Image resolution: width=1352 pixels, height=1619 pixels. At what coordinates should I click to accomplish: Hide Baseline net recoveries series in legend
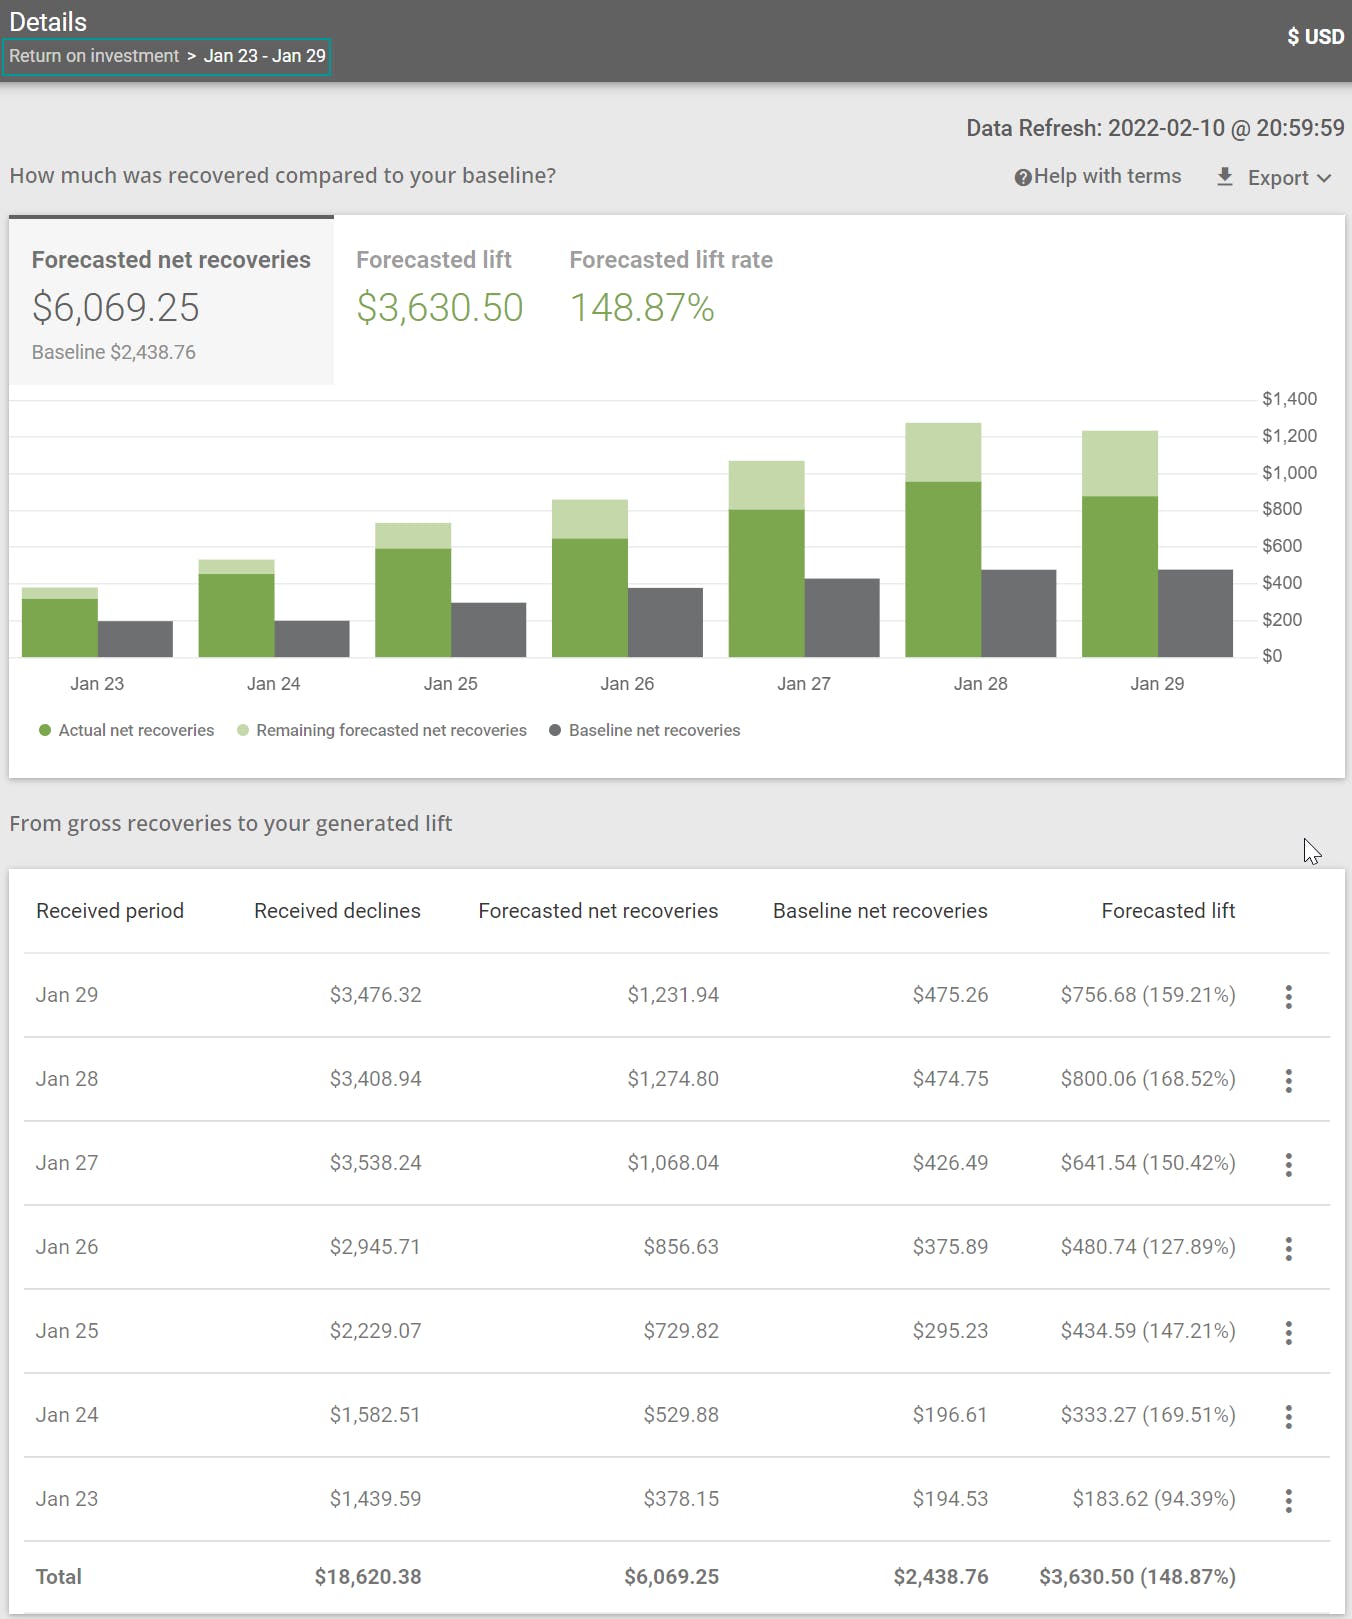[644, 730]
